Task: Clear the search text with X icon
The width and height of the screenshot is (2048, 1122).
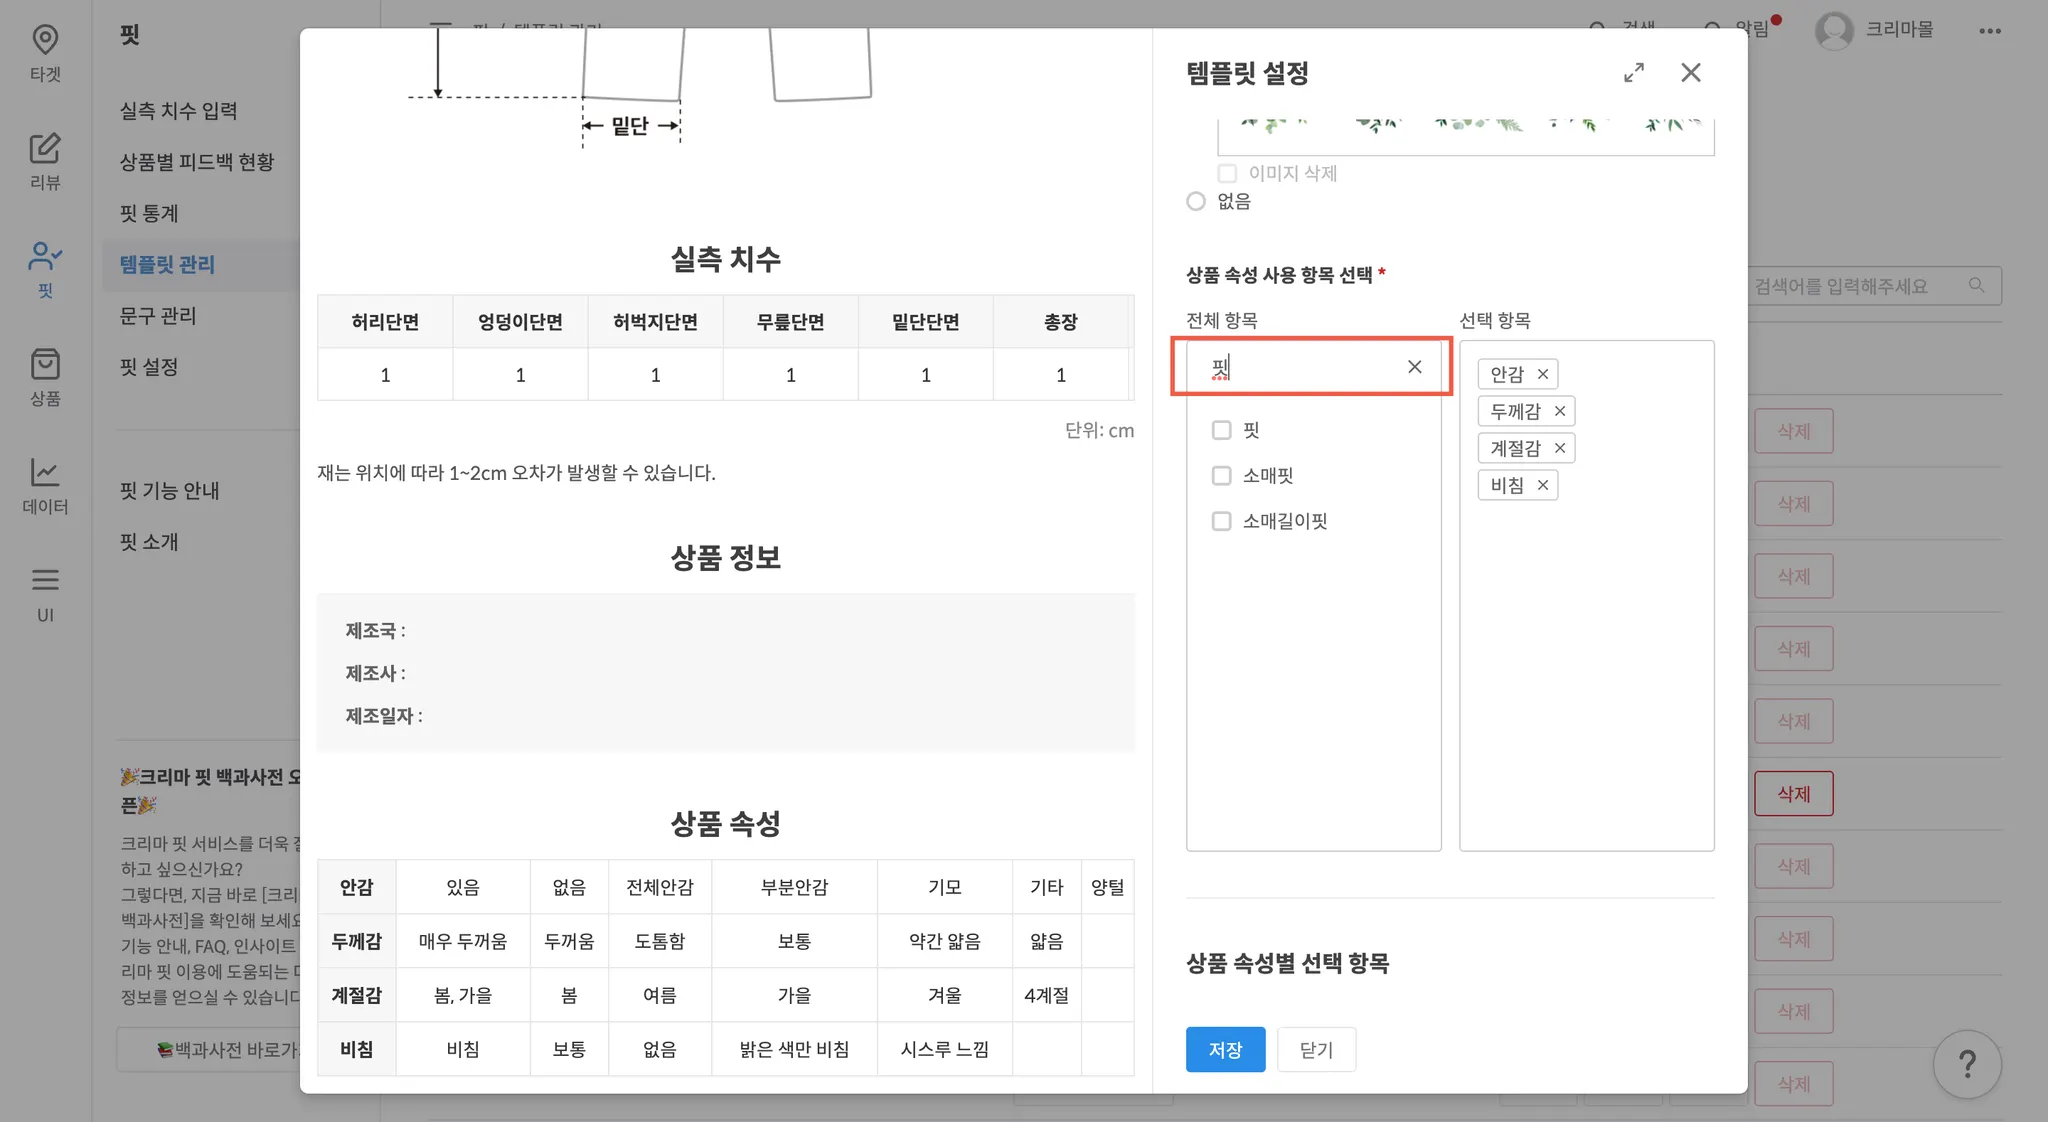Action: pos(1414,367)
